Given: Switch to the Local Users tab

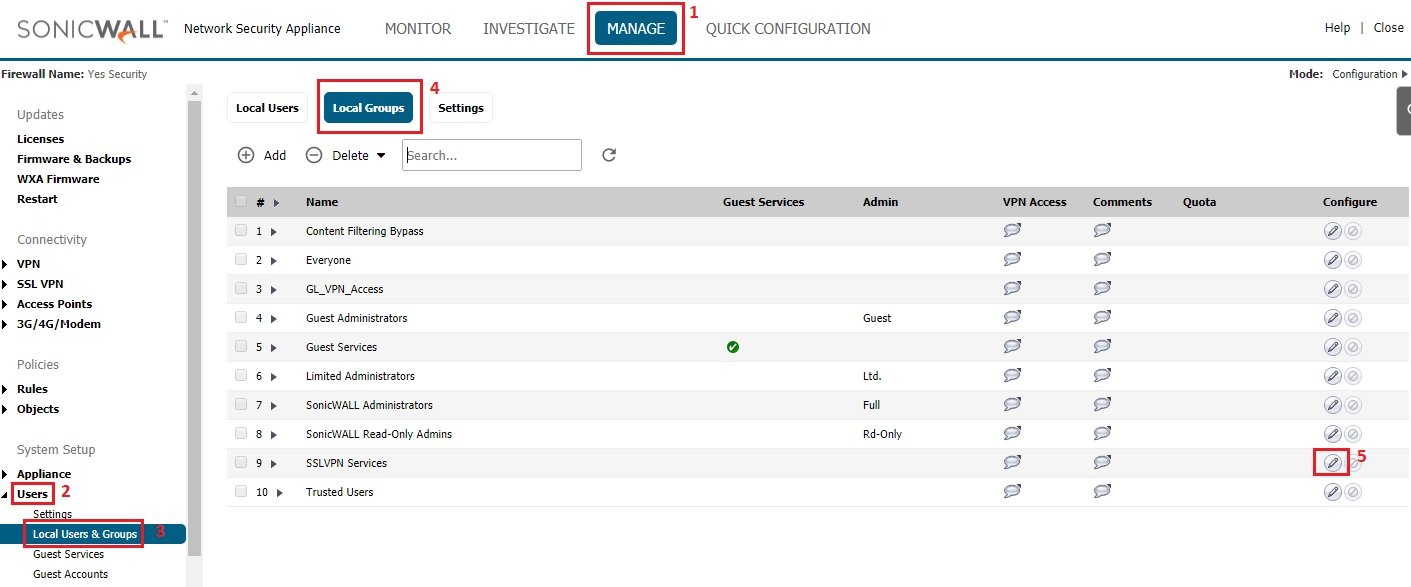Looking at the screenshot, I should point(266,107).
